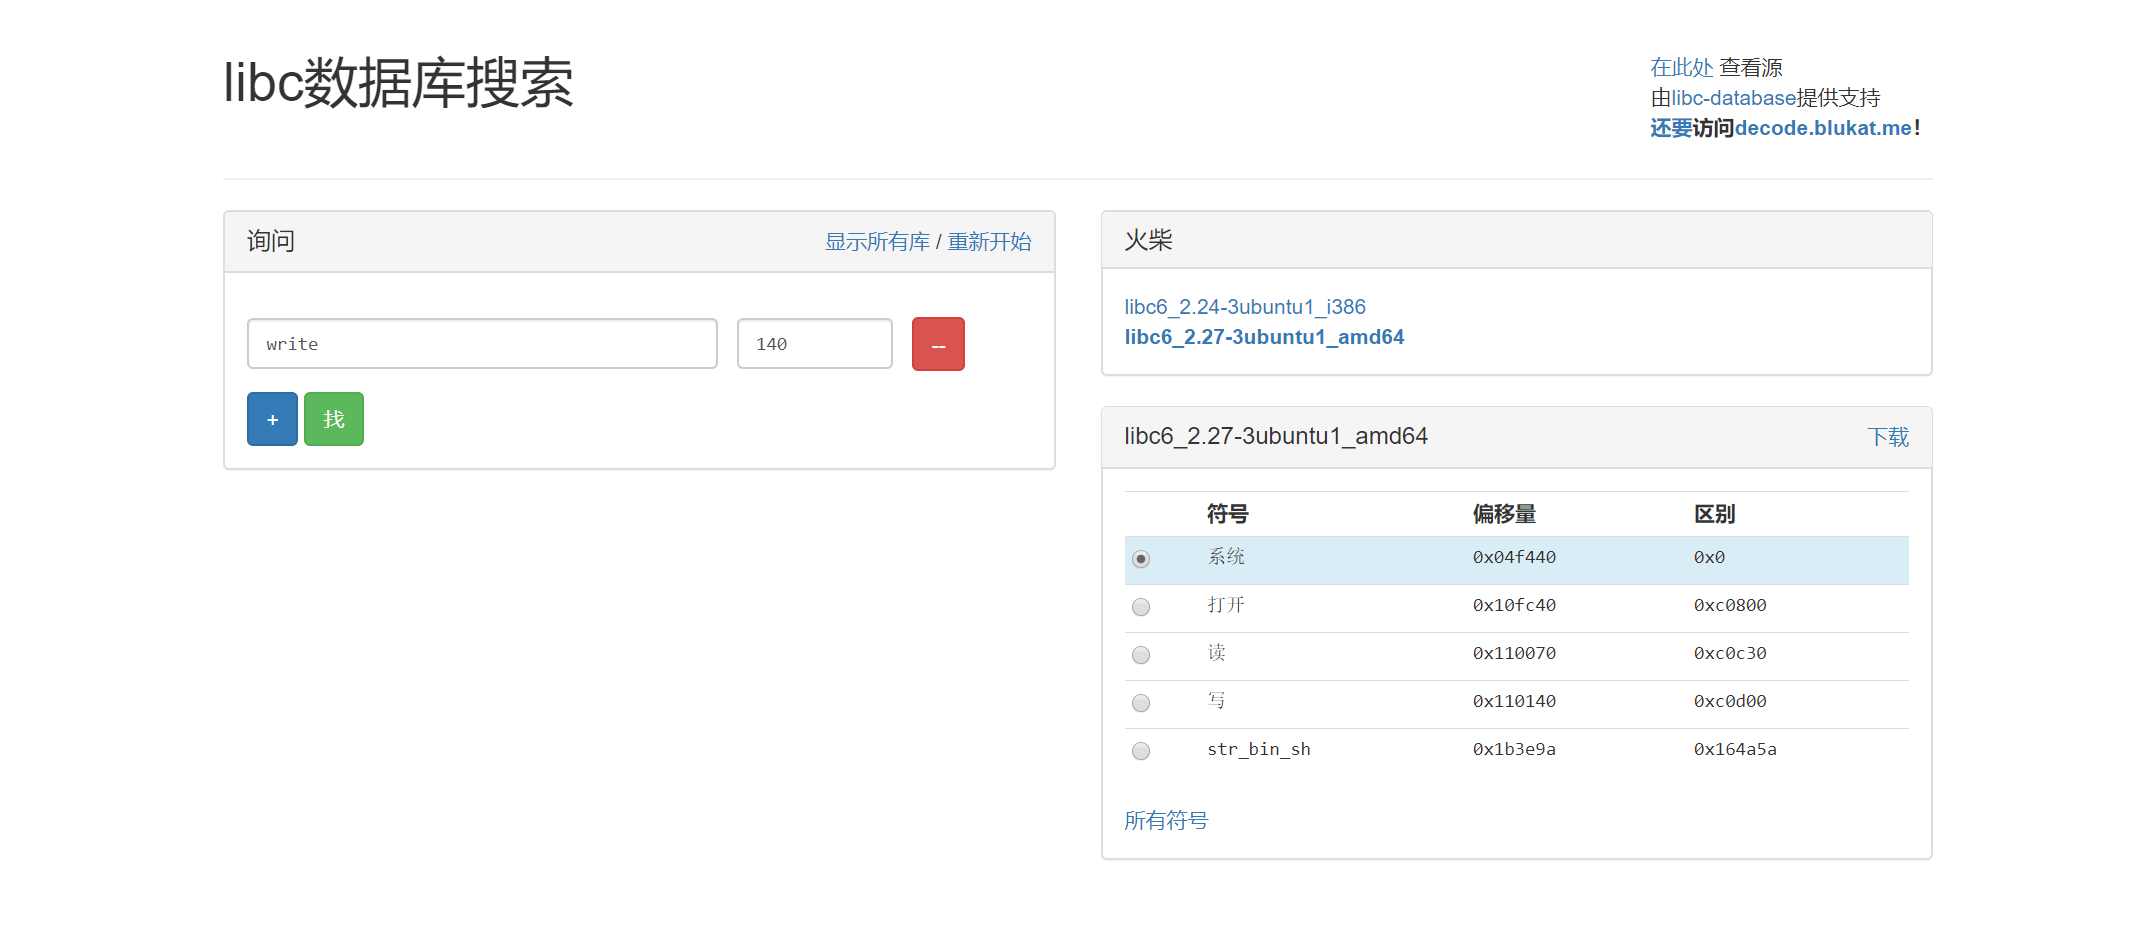Select the "写" symbol radio button

point(1140,702)
